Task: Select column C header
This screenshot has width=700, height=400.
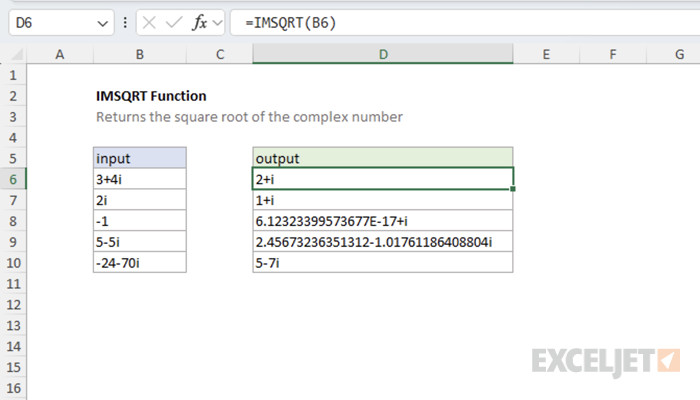Action: point(220,54)
